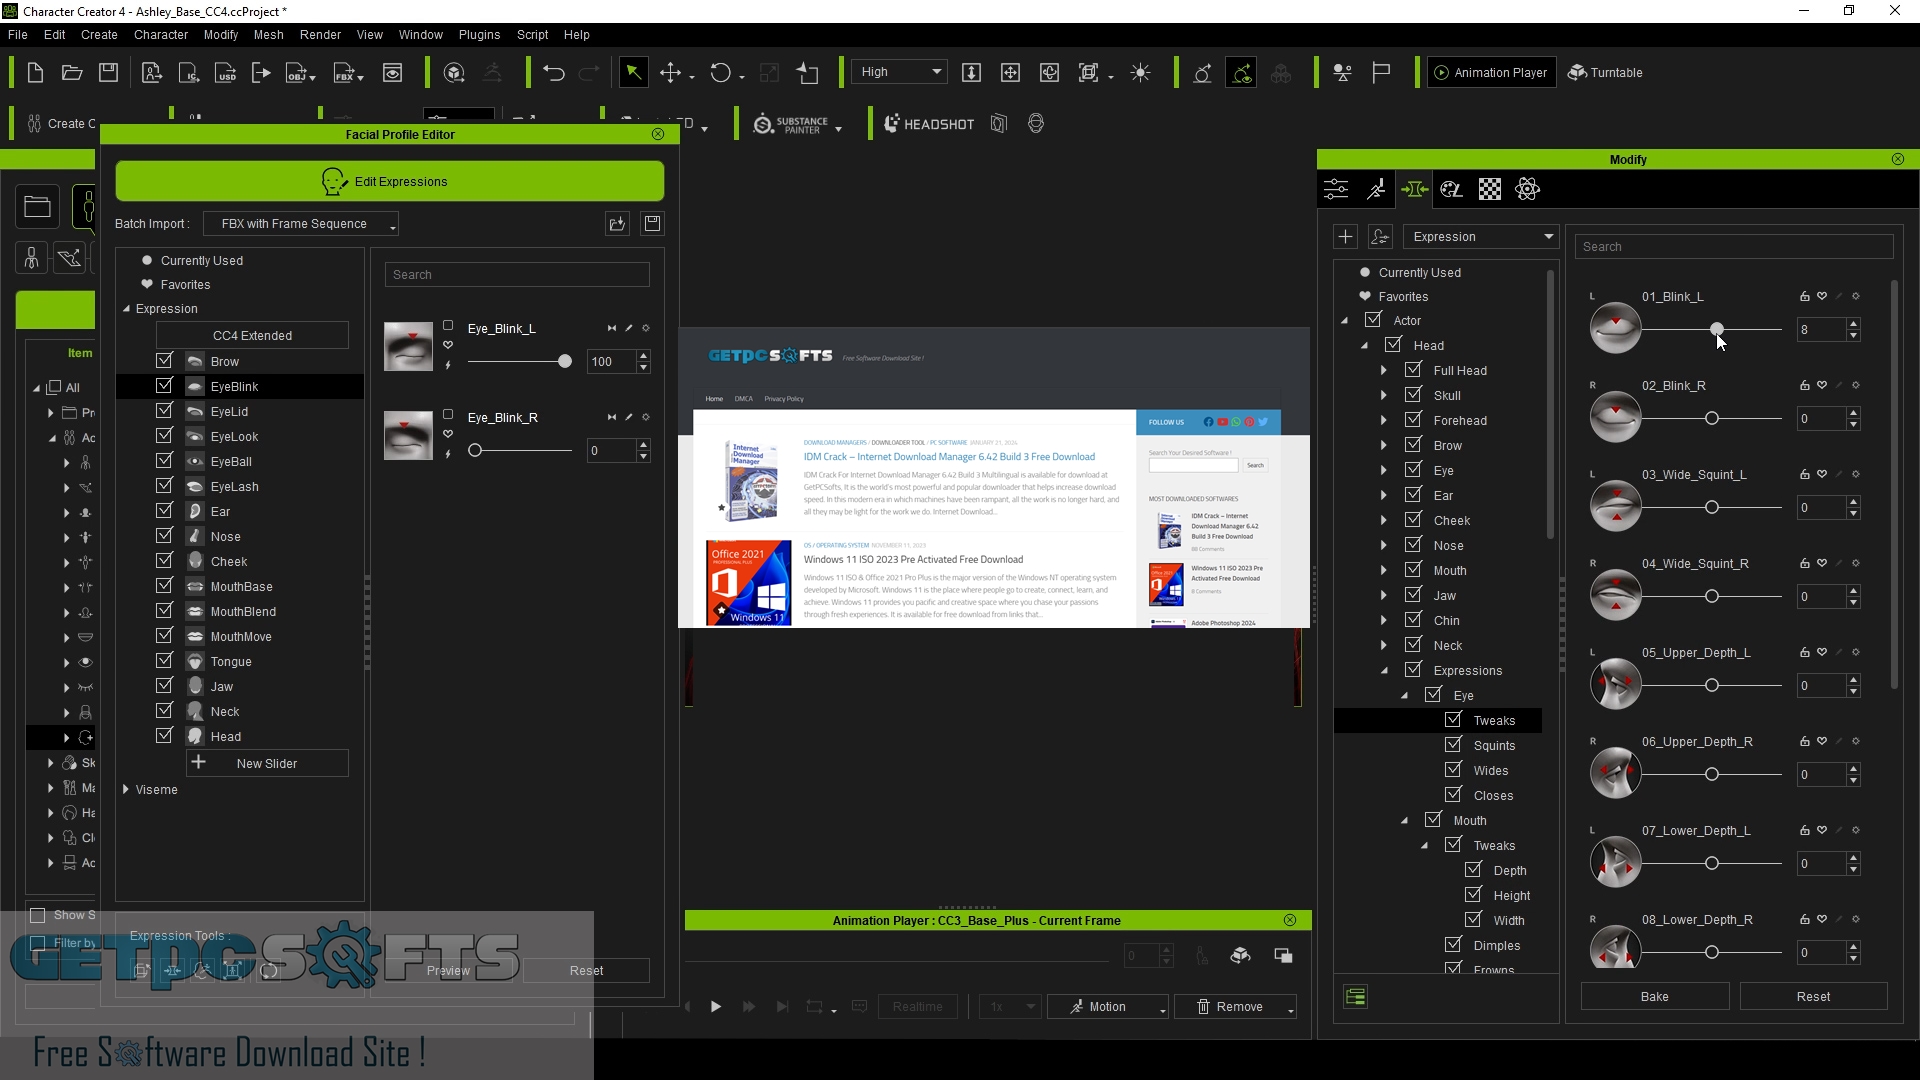
Task: Open the Character menu
Action: [161, 34]
